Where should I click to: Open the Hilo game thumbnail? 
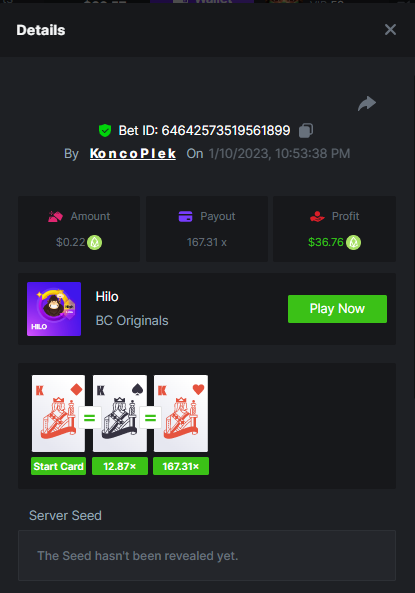click(54, 309)
